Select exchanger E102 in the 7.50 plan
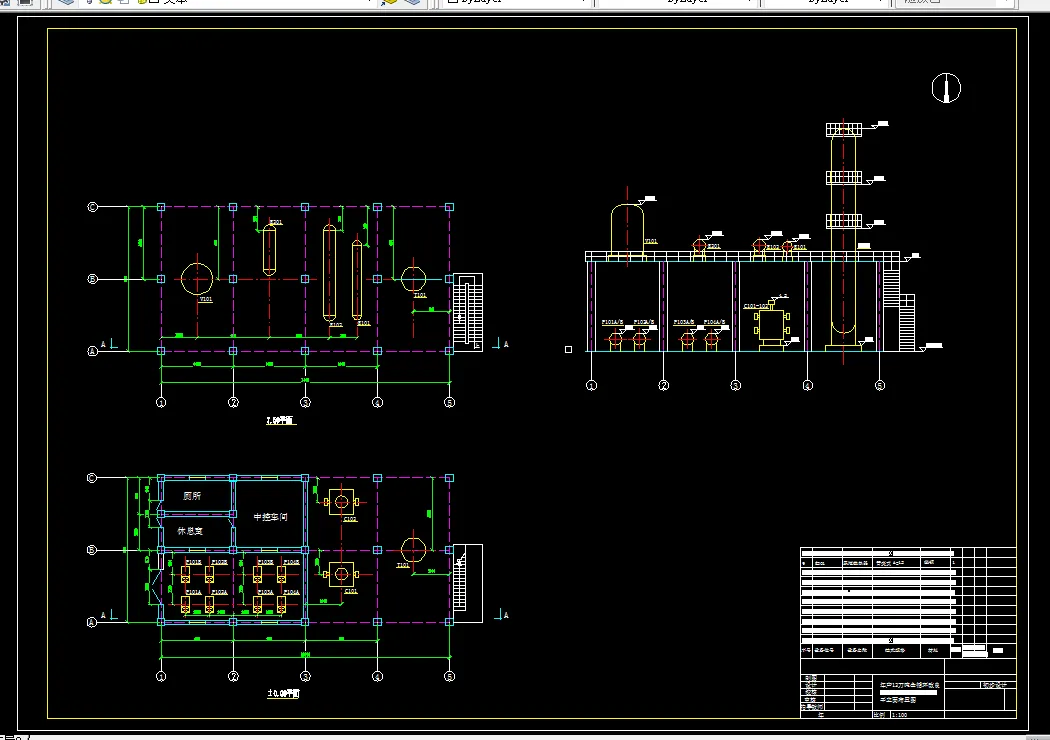This screenshot has width=1050, height=740. pyautogui.click(x=329, y=273)
